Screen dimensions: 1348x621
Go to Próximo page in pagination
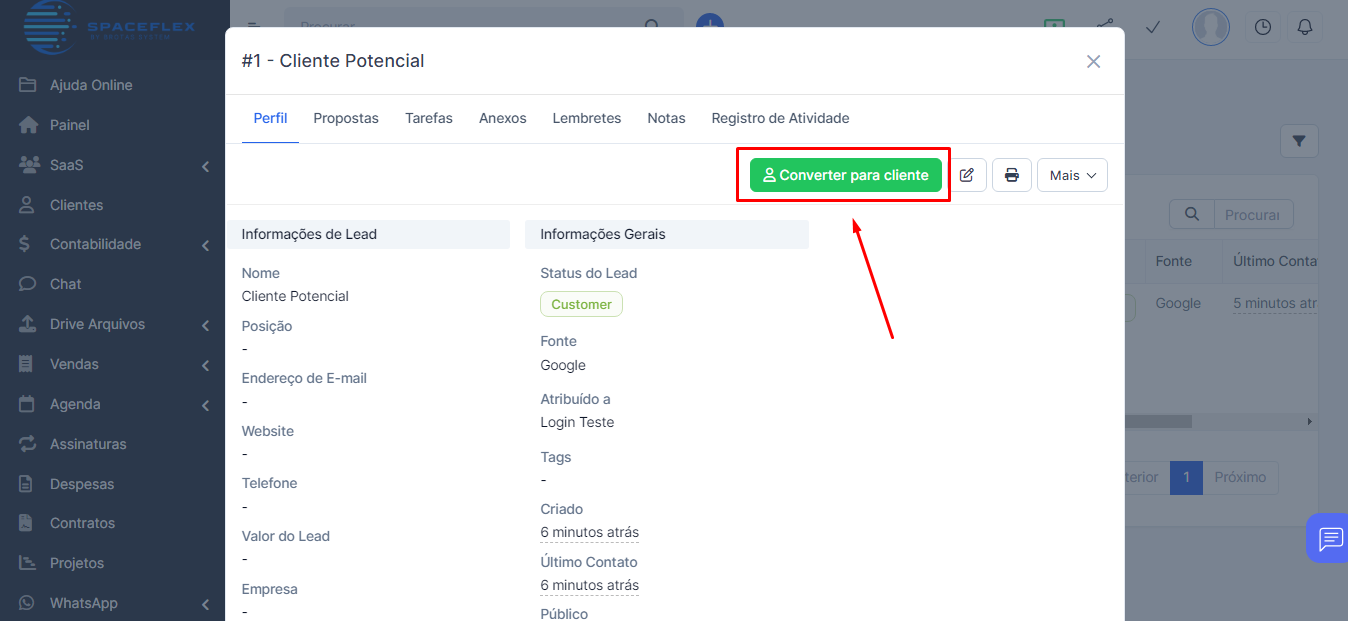[x=1240, y=477]
